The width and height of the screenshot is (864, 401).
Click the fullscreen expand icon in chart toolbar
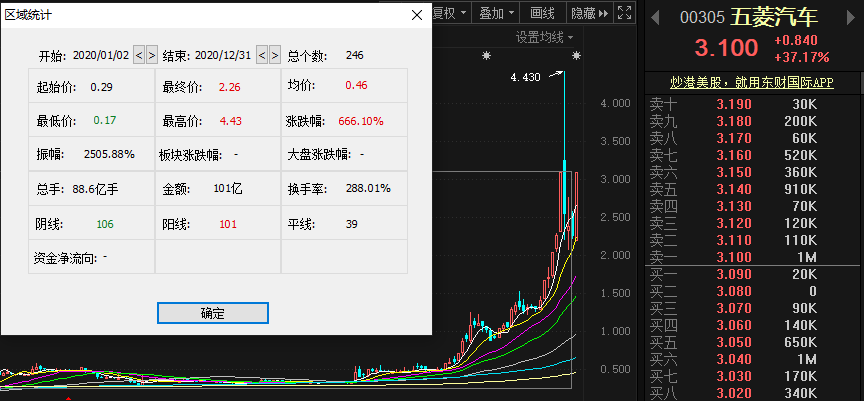624,13
